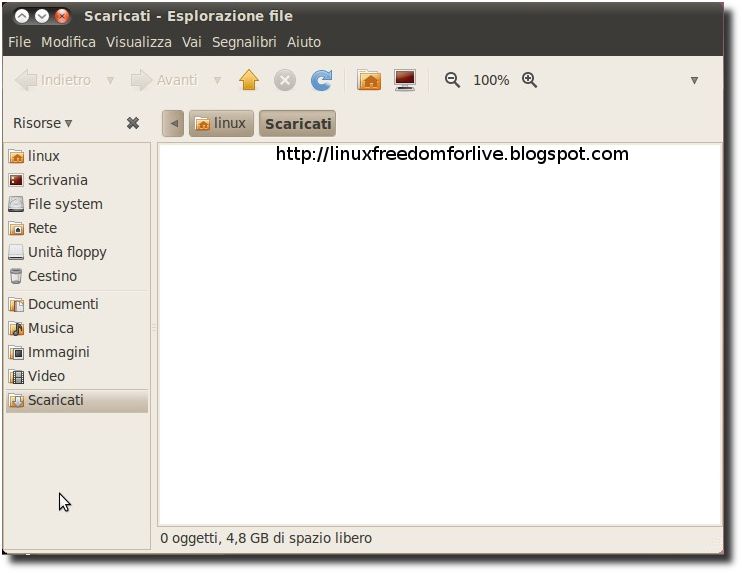Click the Indietro back button
Image resolution: width=742 pixels, height=573 pixels.
(x=53, y=80)
